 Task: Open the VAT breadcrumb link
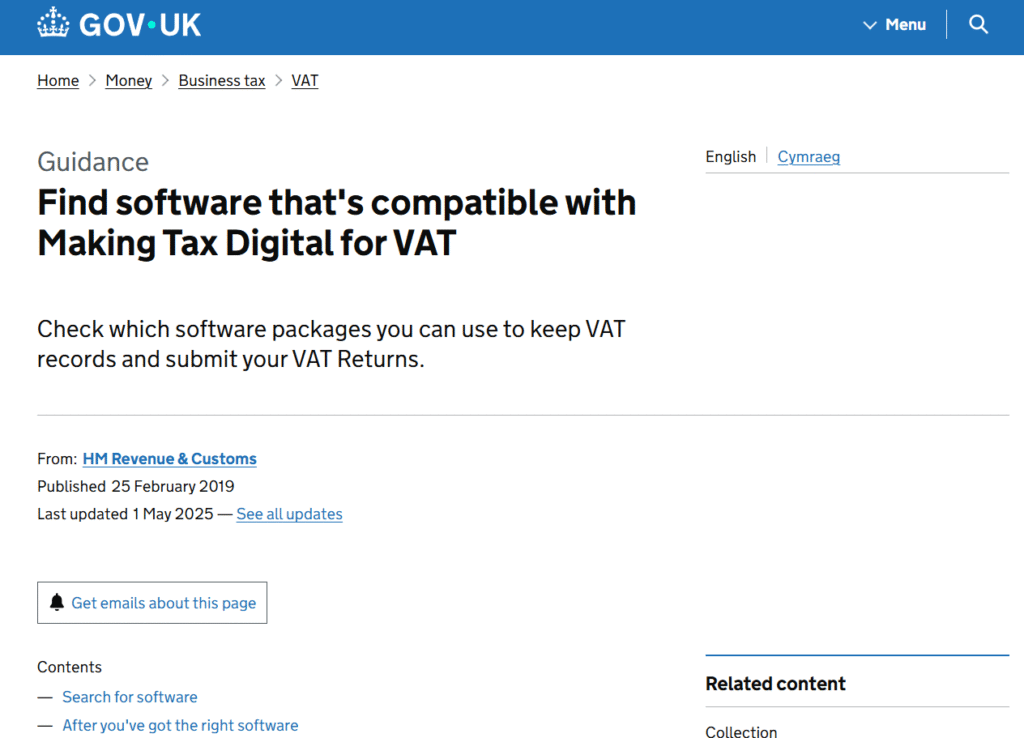304,80
